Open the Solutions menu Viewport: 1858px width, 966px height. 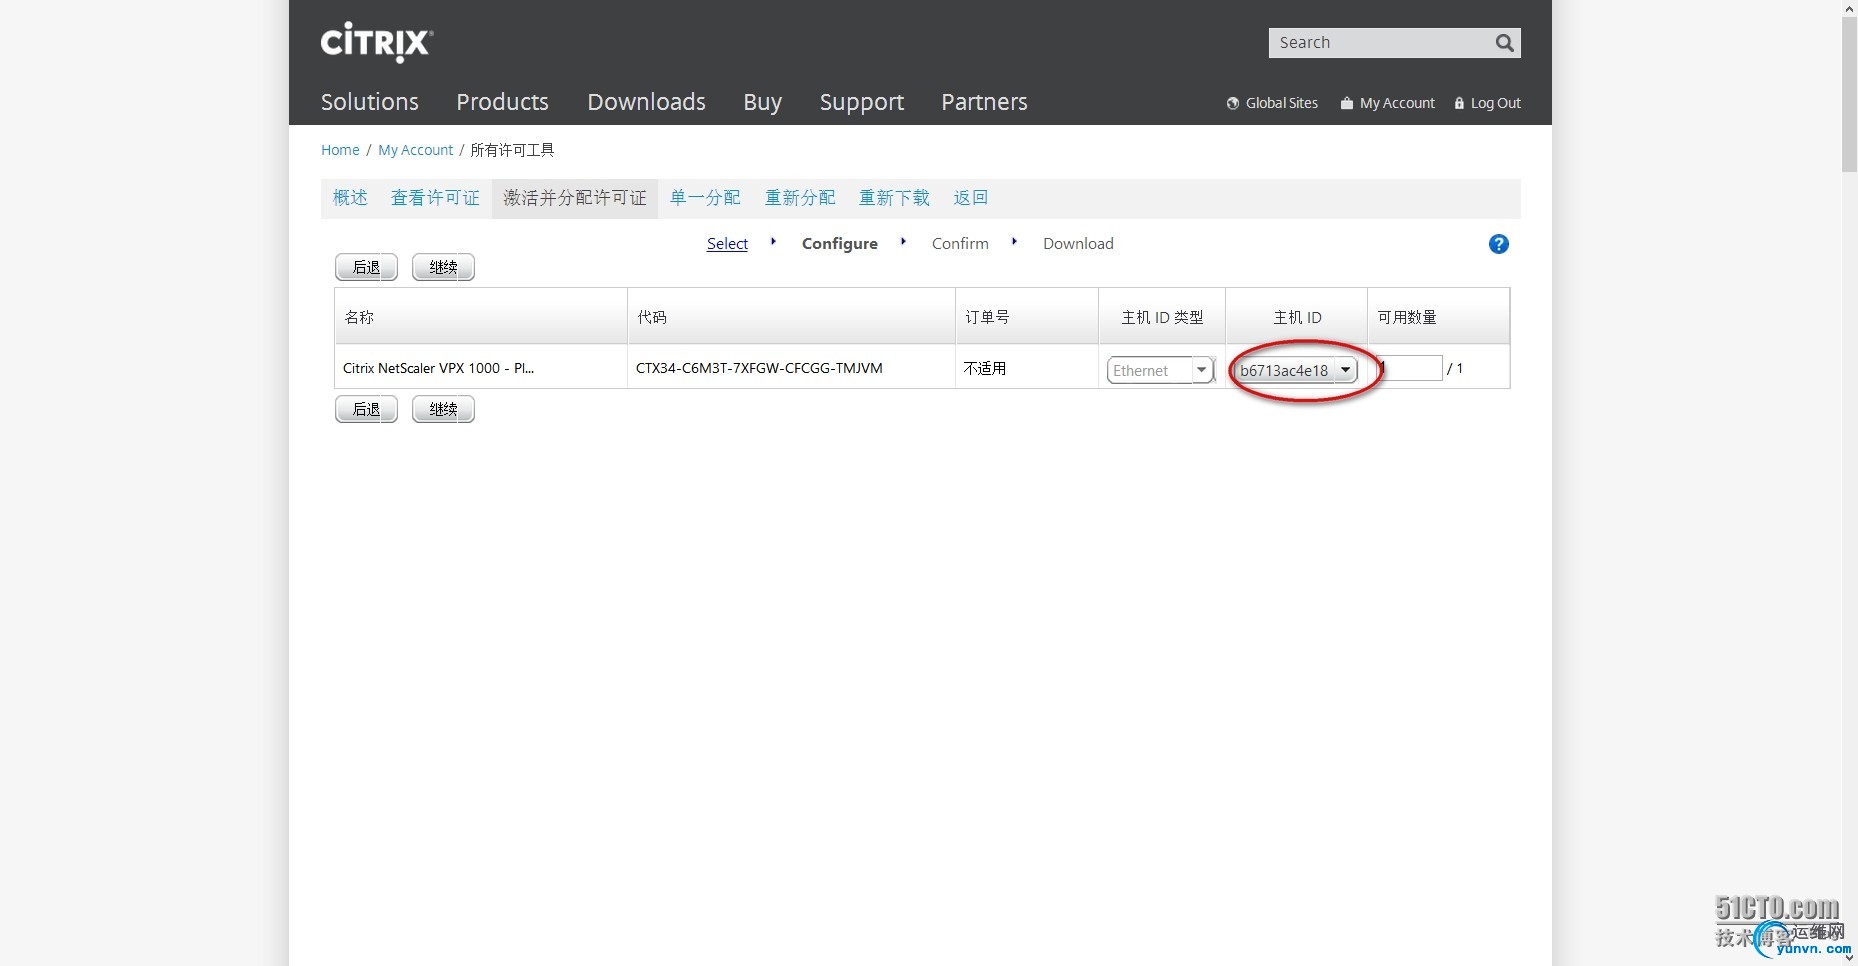370,102
